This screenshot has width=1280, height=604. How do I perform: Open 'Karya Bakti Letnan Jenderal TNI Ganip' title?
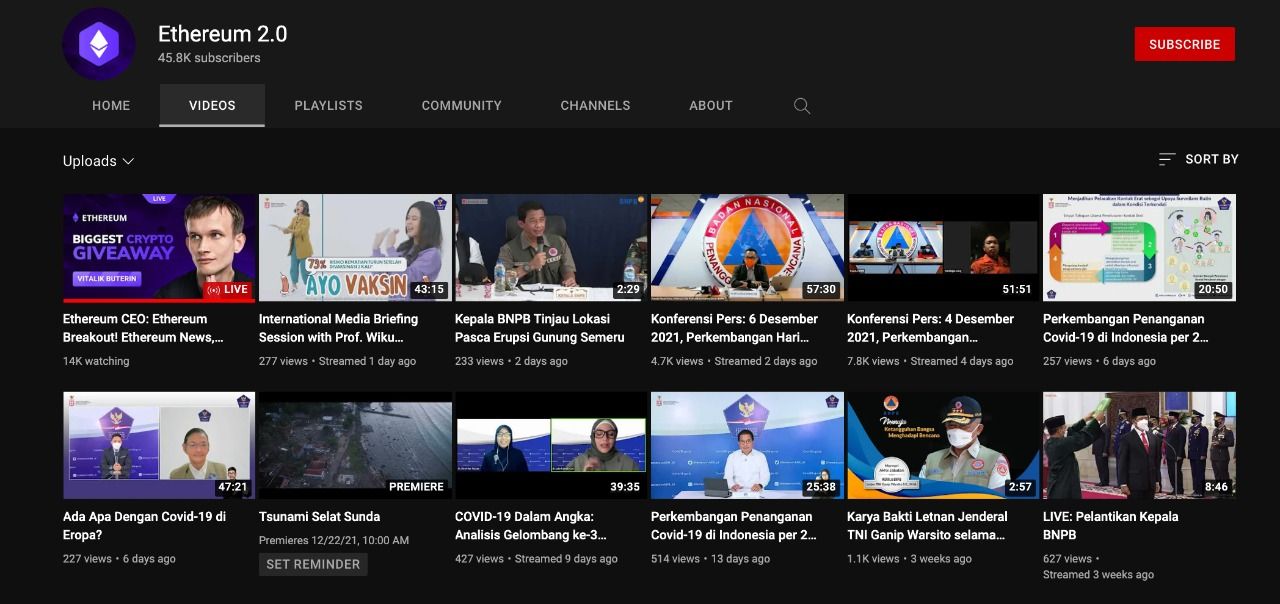pyautogui.click(x=927, y=526)
